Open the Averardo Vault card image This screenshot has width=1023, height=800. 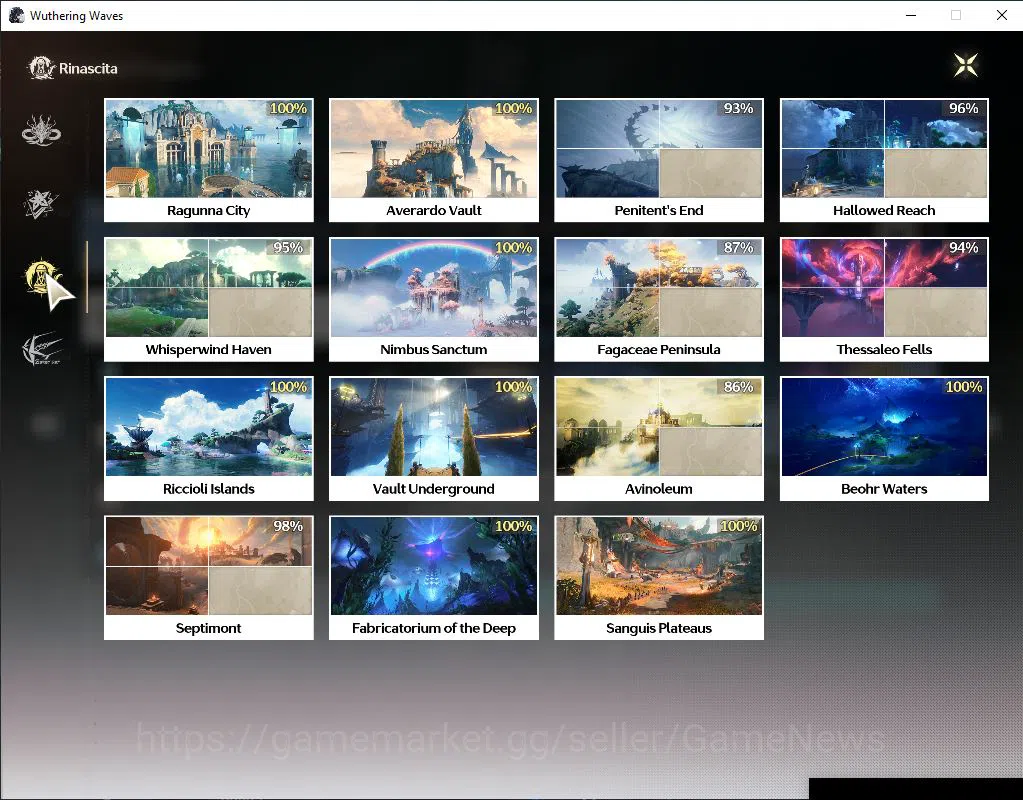[434, 148]
